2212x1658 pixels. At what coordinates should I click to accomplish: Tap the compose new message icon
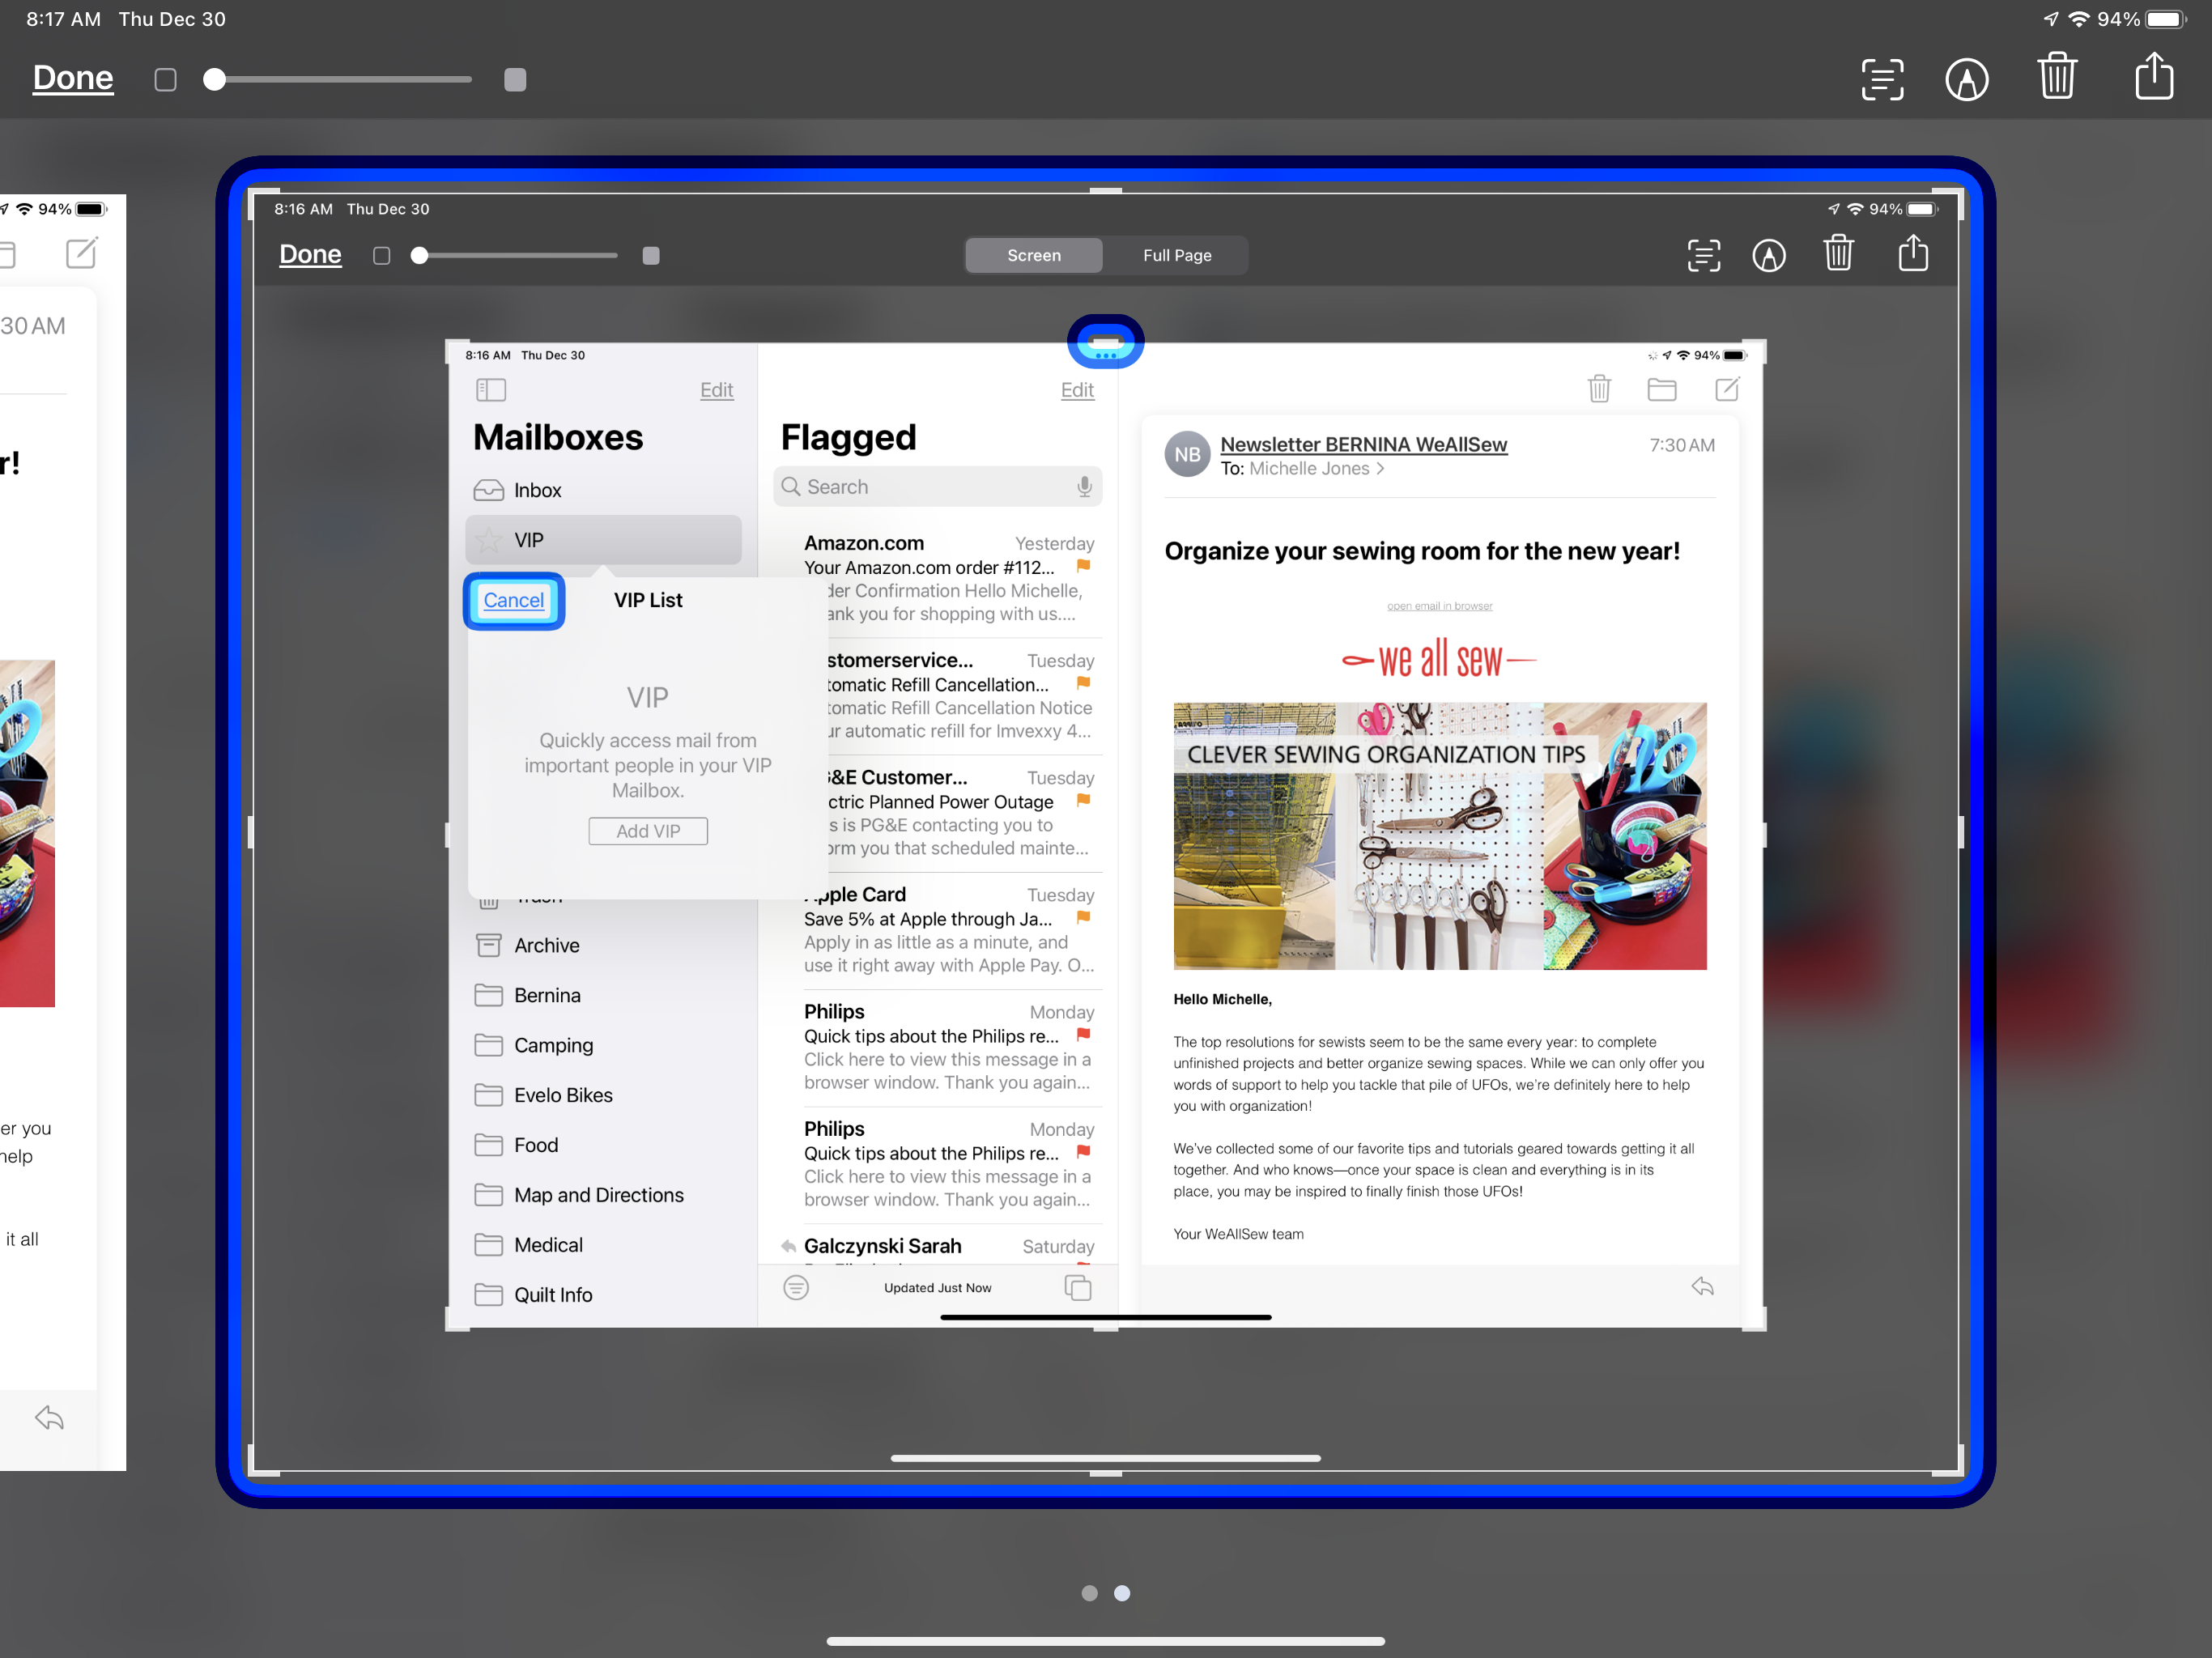tap(1727, 389)
